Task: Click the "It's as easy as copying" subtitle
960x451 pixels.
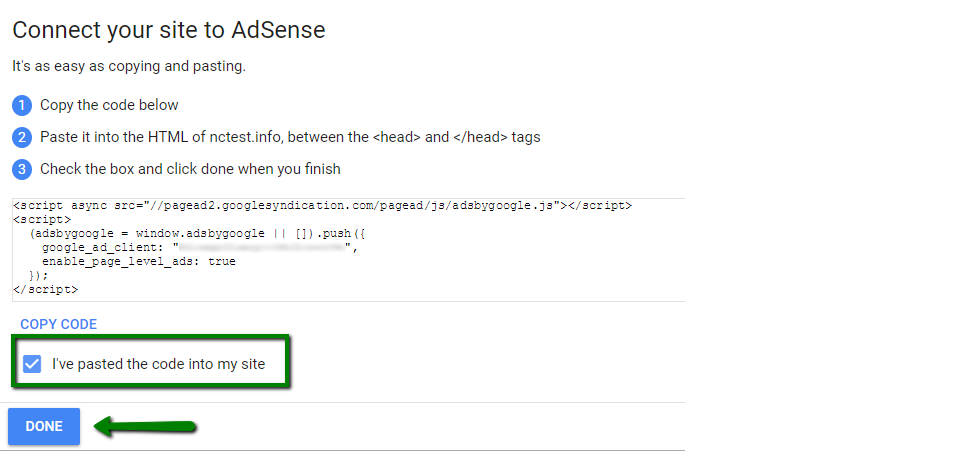Action: 129,66
